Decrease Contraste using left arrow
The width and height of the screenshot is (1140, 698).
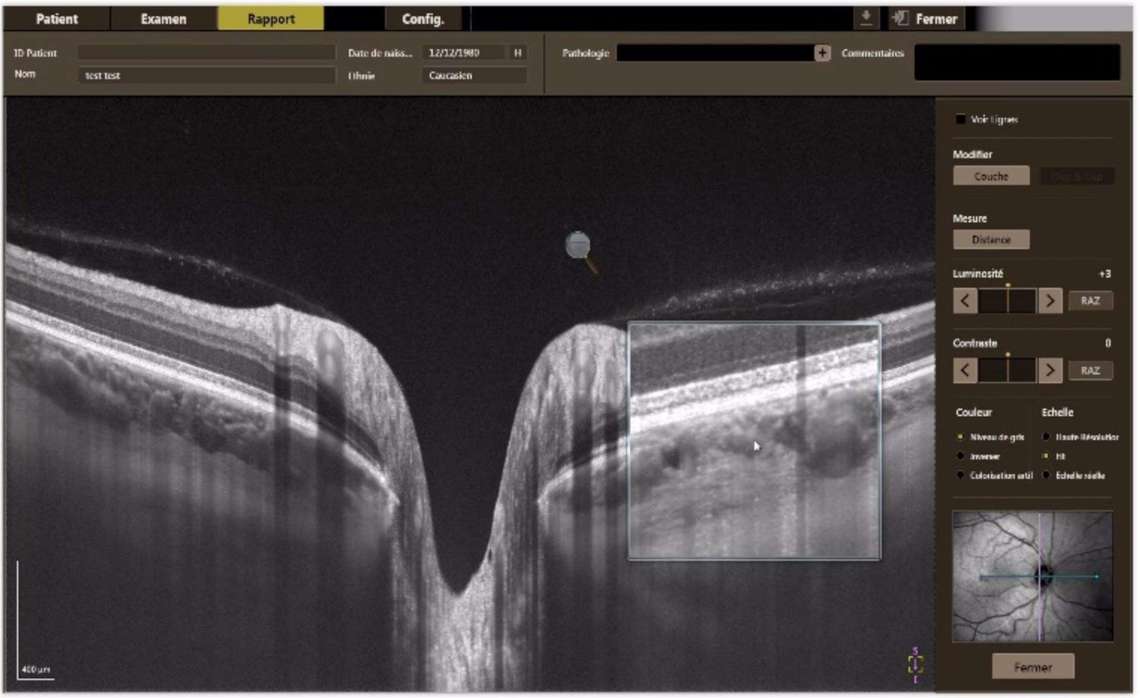(x=964, y=371)
